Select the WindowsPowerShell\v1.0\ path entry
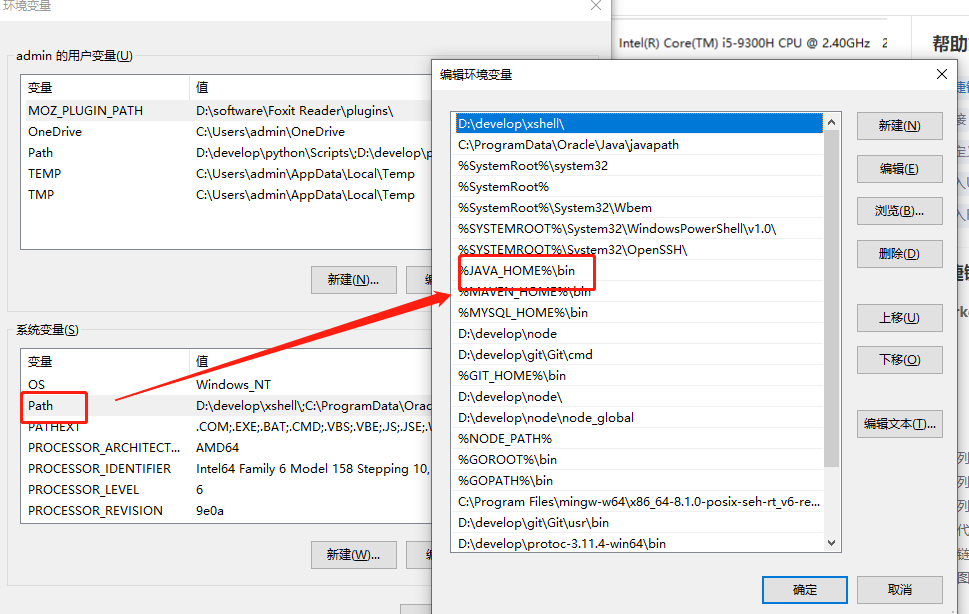This screenshot has height=614, width=969. coord(639,229)
